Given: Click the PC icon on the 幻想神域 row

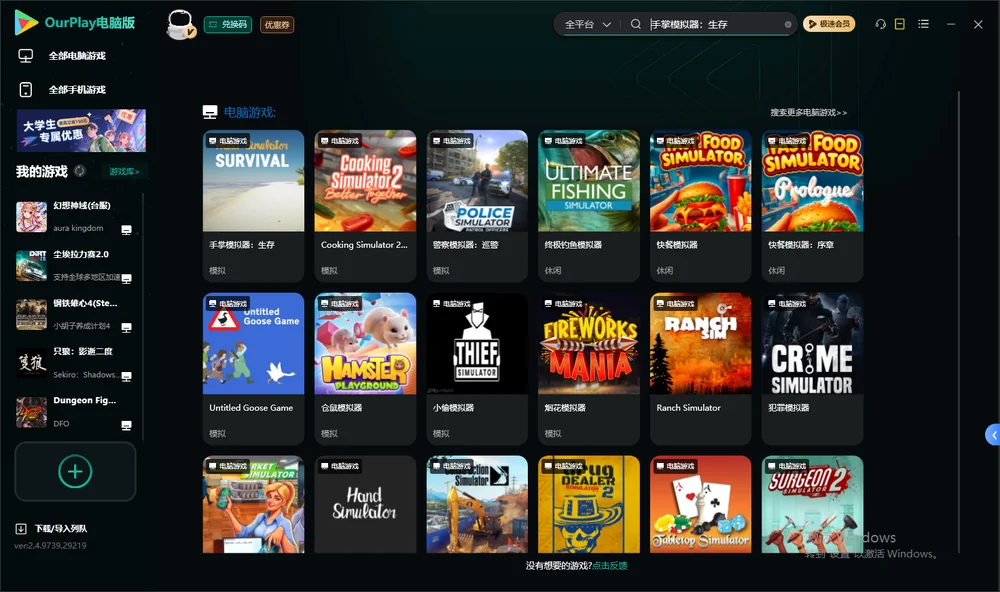Looking at the screenshot, I should (x=126, y=230).
